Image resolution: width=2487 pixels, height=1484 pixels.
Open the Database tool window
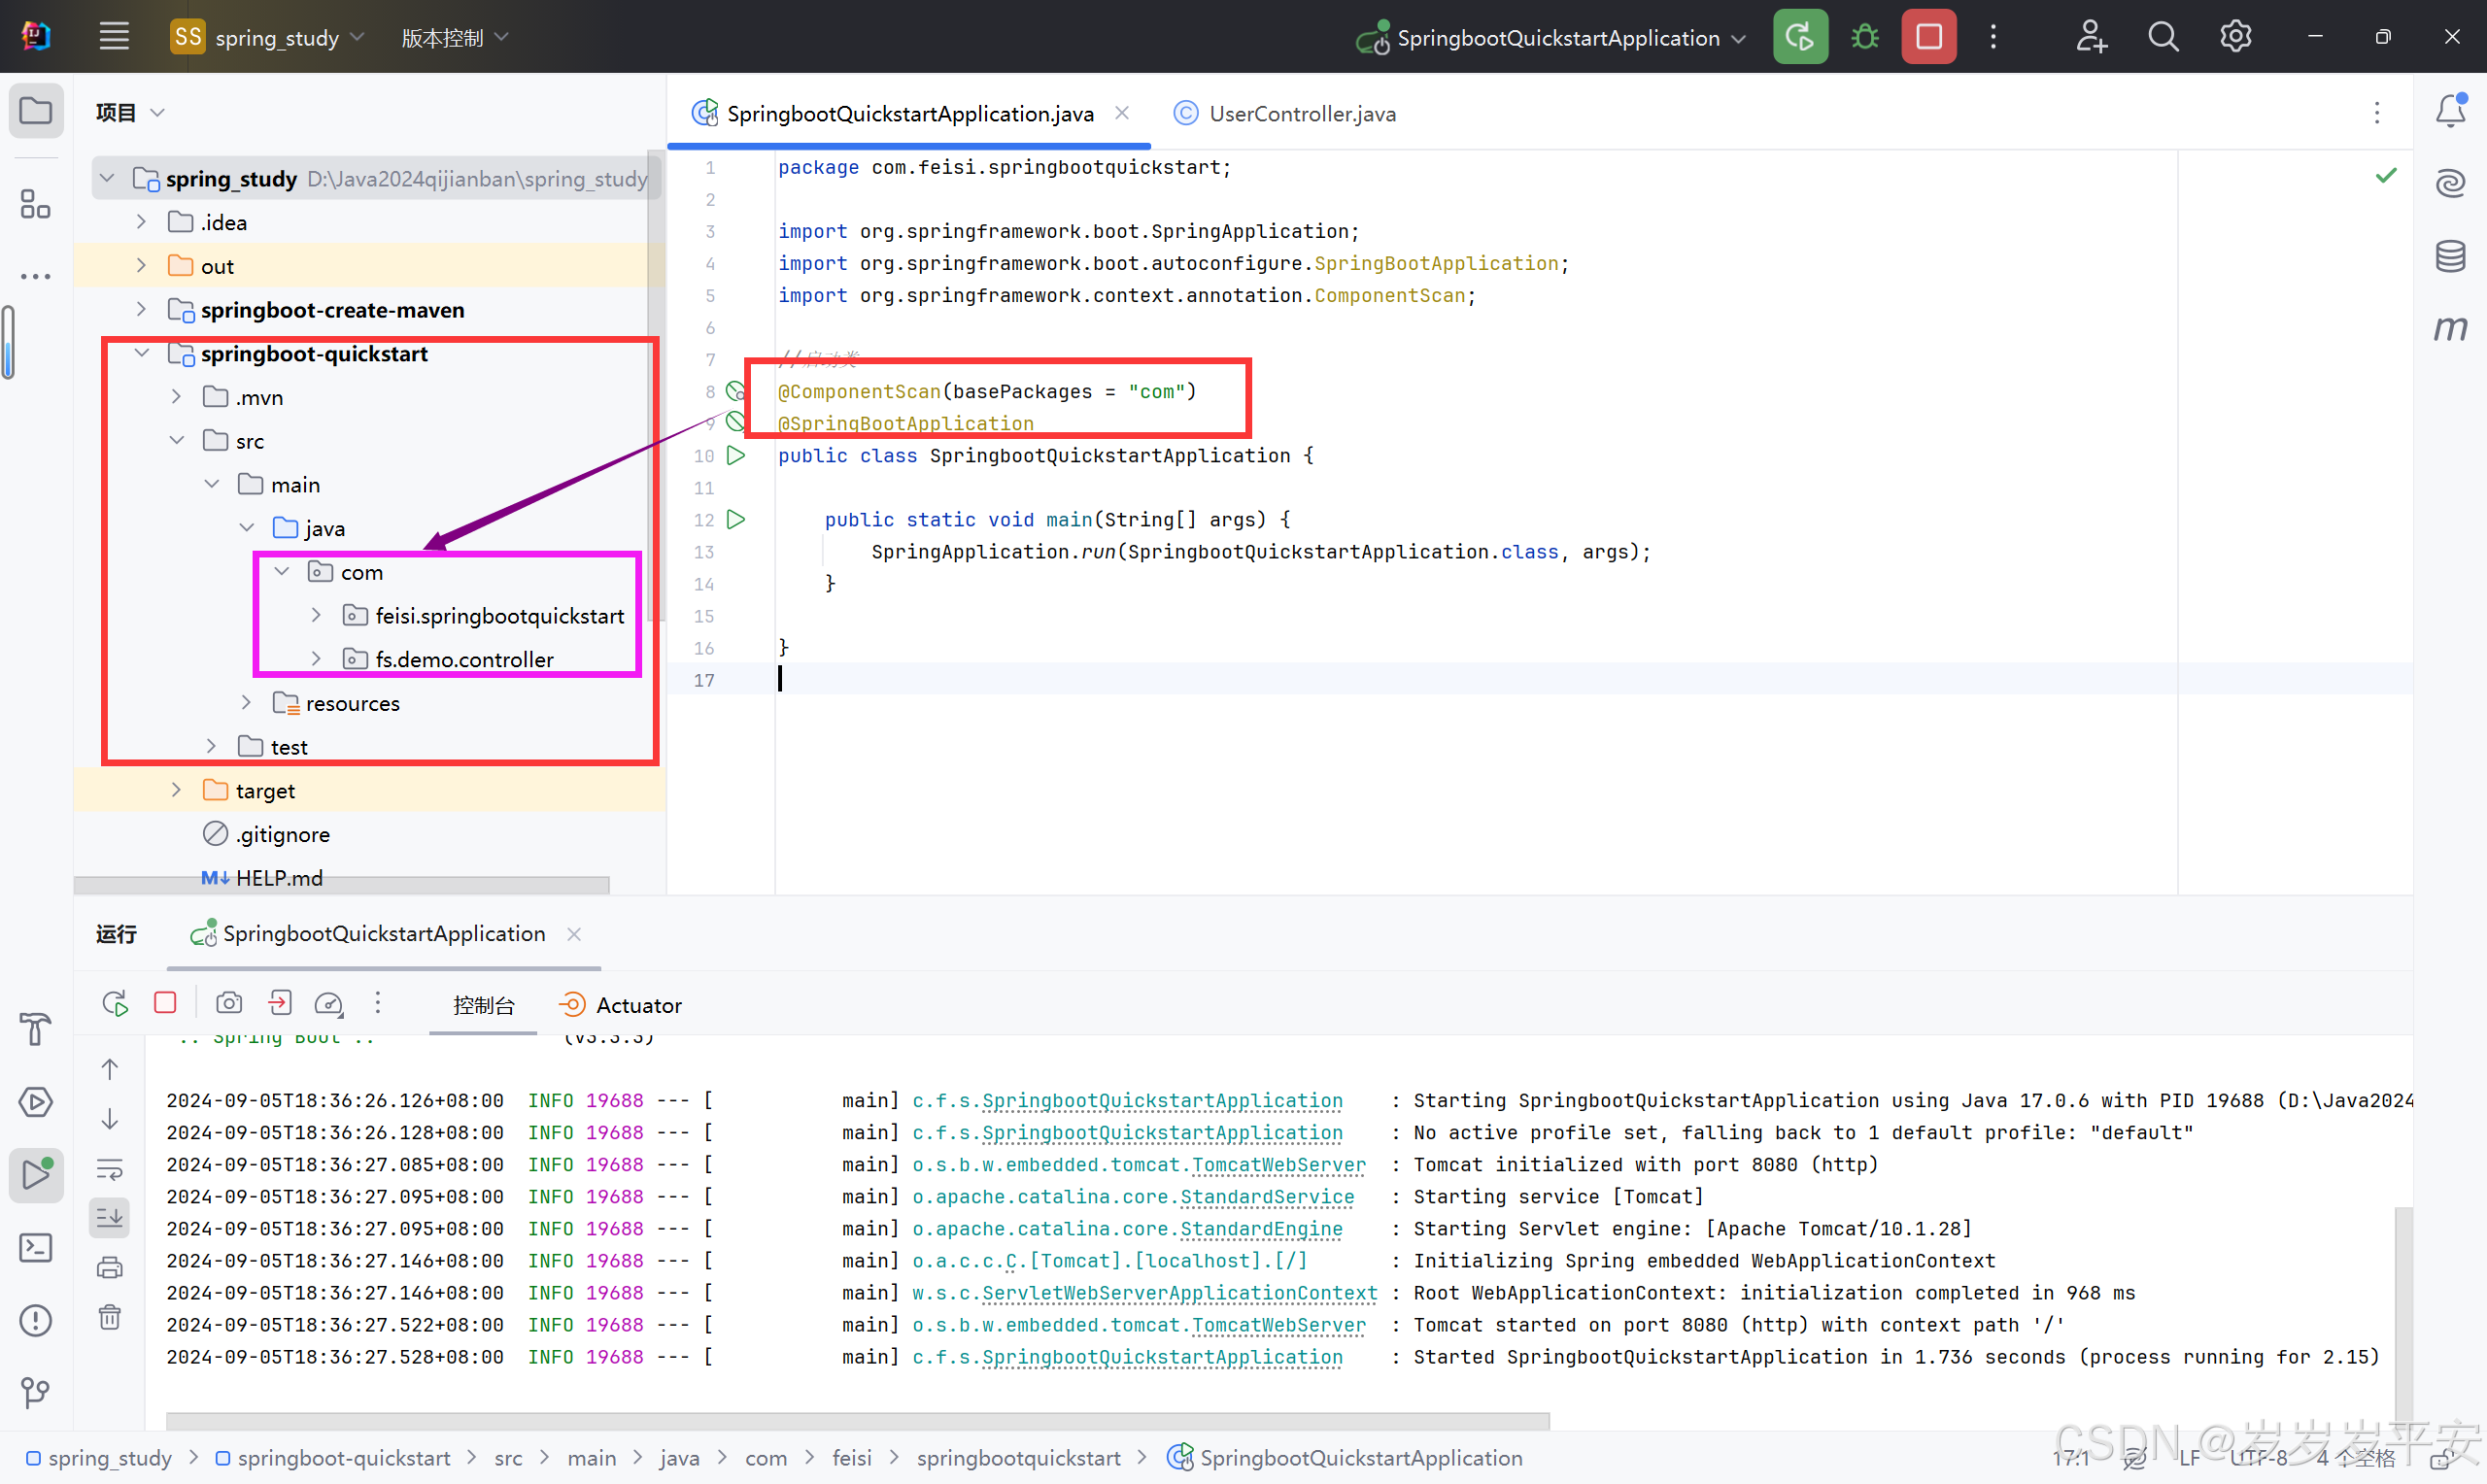(x=2450, y=256)
